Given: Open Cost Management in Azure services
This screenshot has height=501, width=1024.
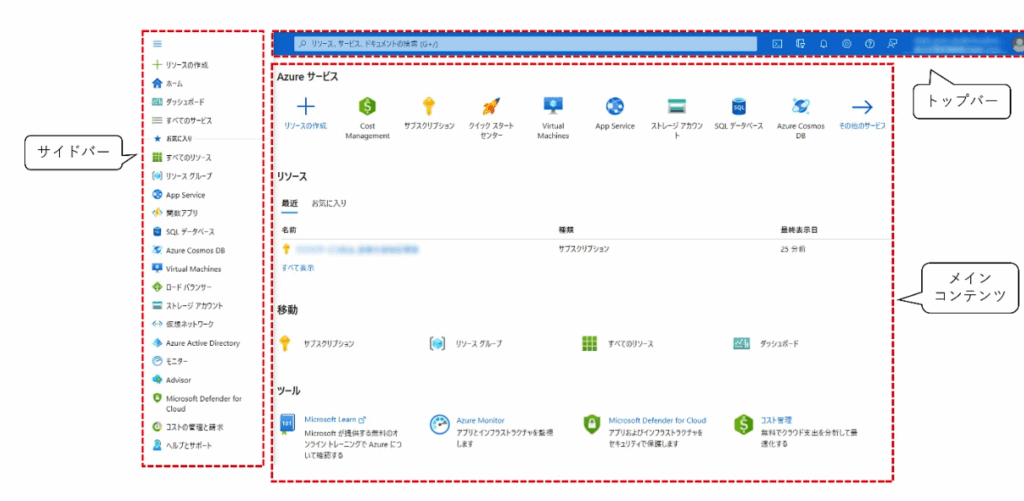Looking at the screenshot, I should (x=367, y=107).
